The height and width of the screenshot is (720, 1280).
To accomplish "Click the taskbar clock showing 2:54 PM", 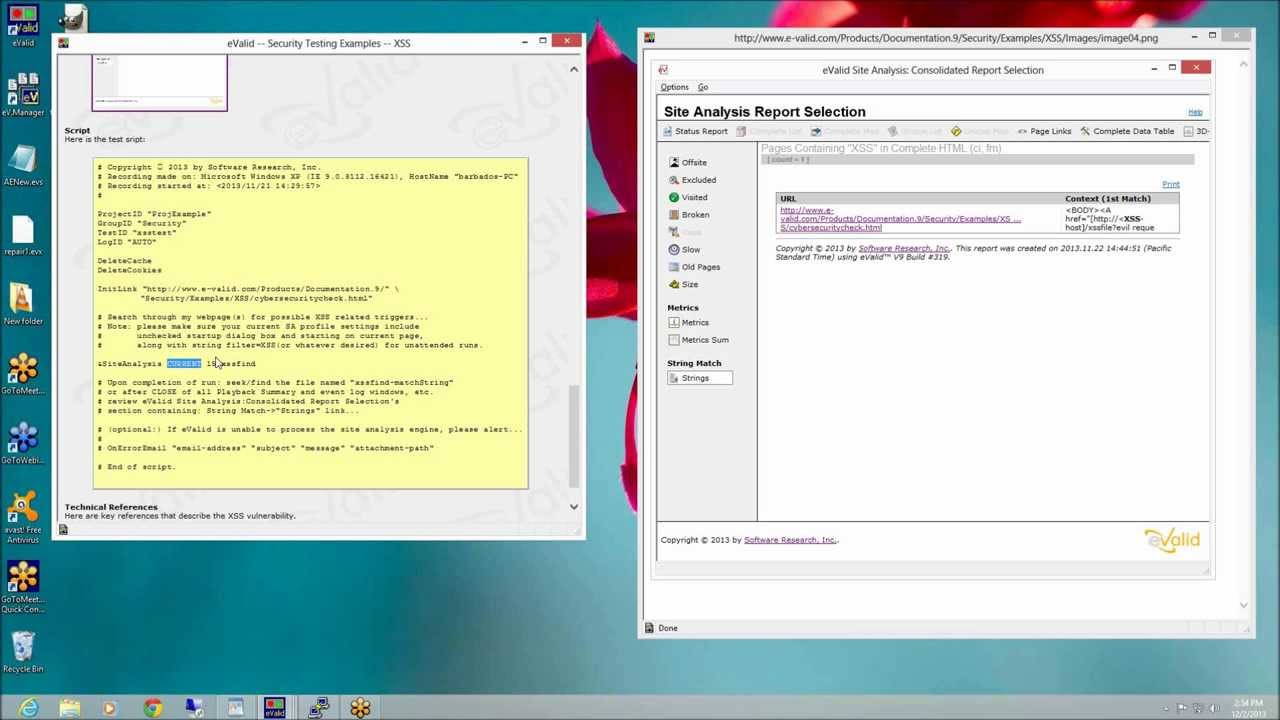I will coord(1250,708).
